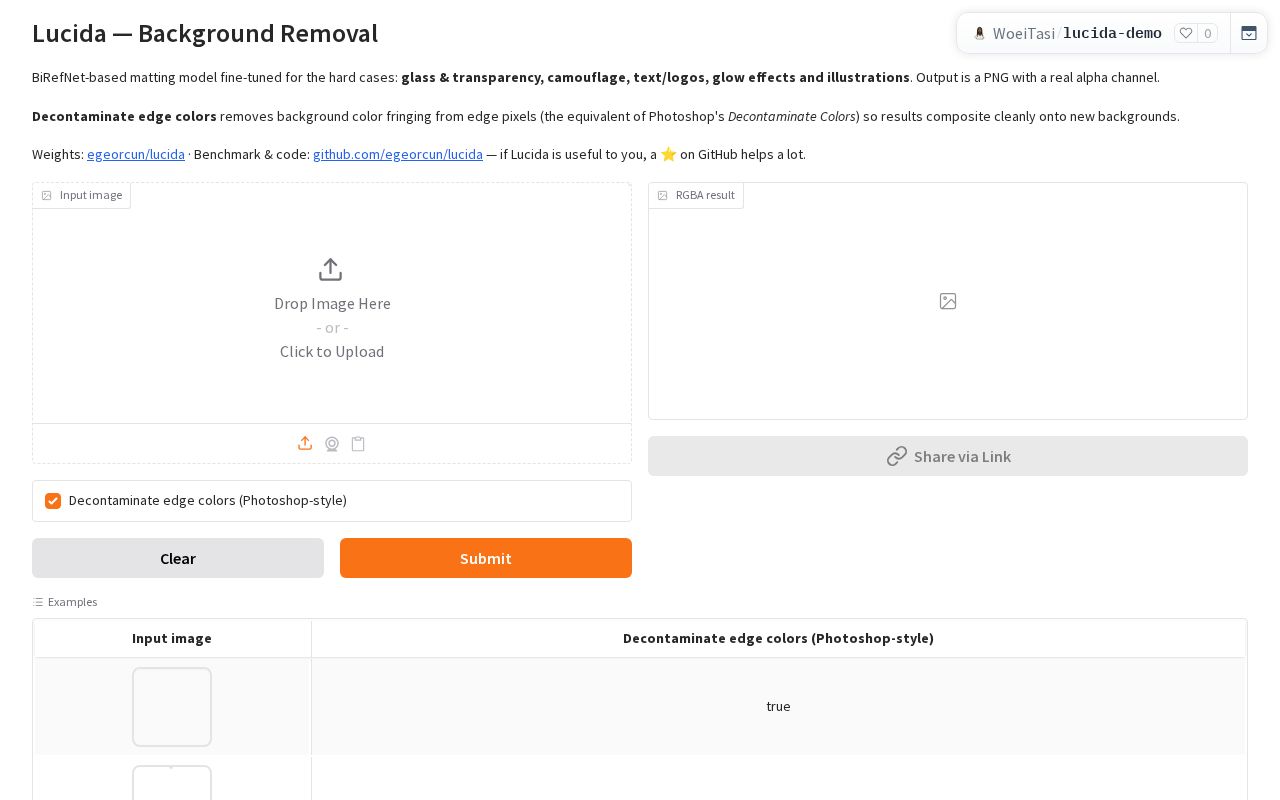The width and height of the screenshot is (1280, 800).
Task: Open the space menu icon at top right
Action: click(x=1249, y=33)
